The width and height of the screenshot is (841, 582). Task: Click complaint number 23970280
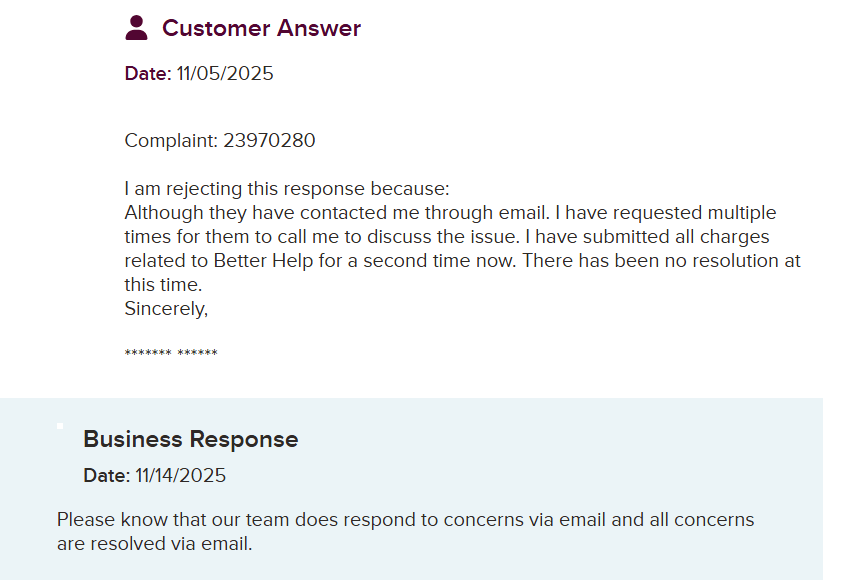click(x=269, y=141)
